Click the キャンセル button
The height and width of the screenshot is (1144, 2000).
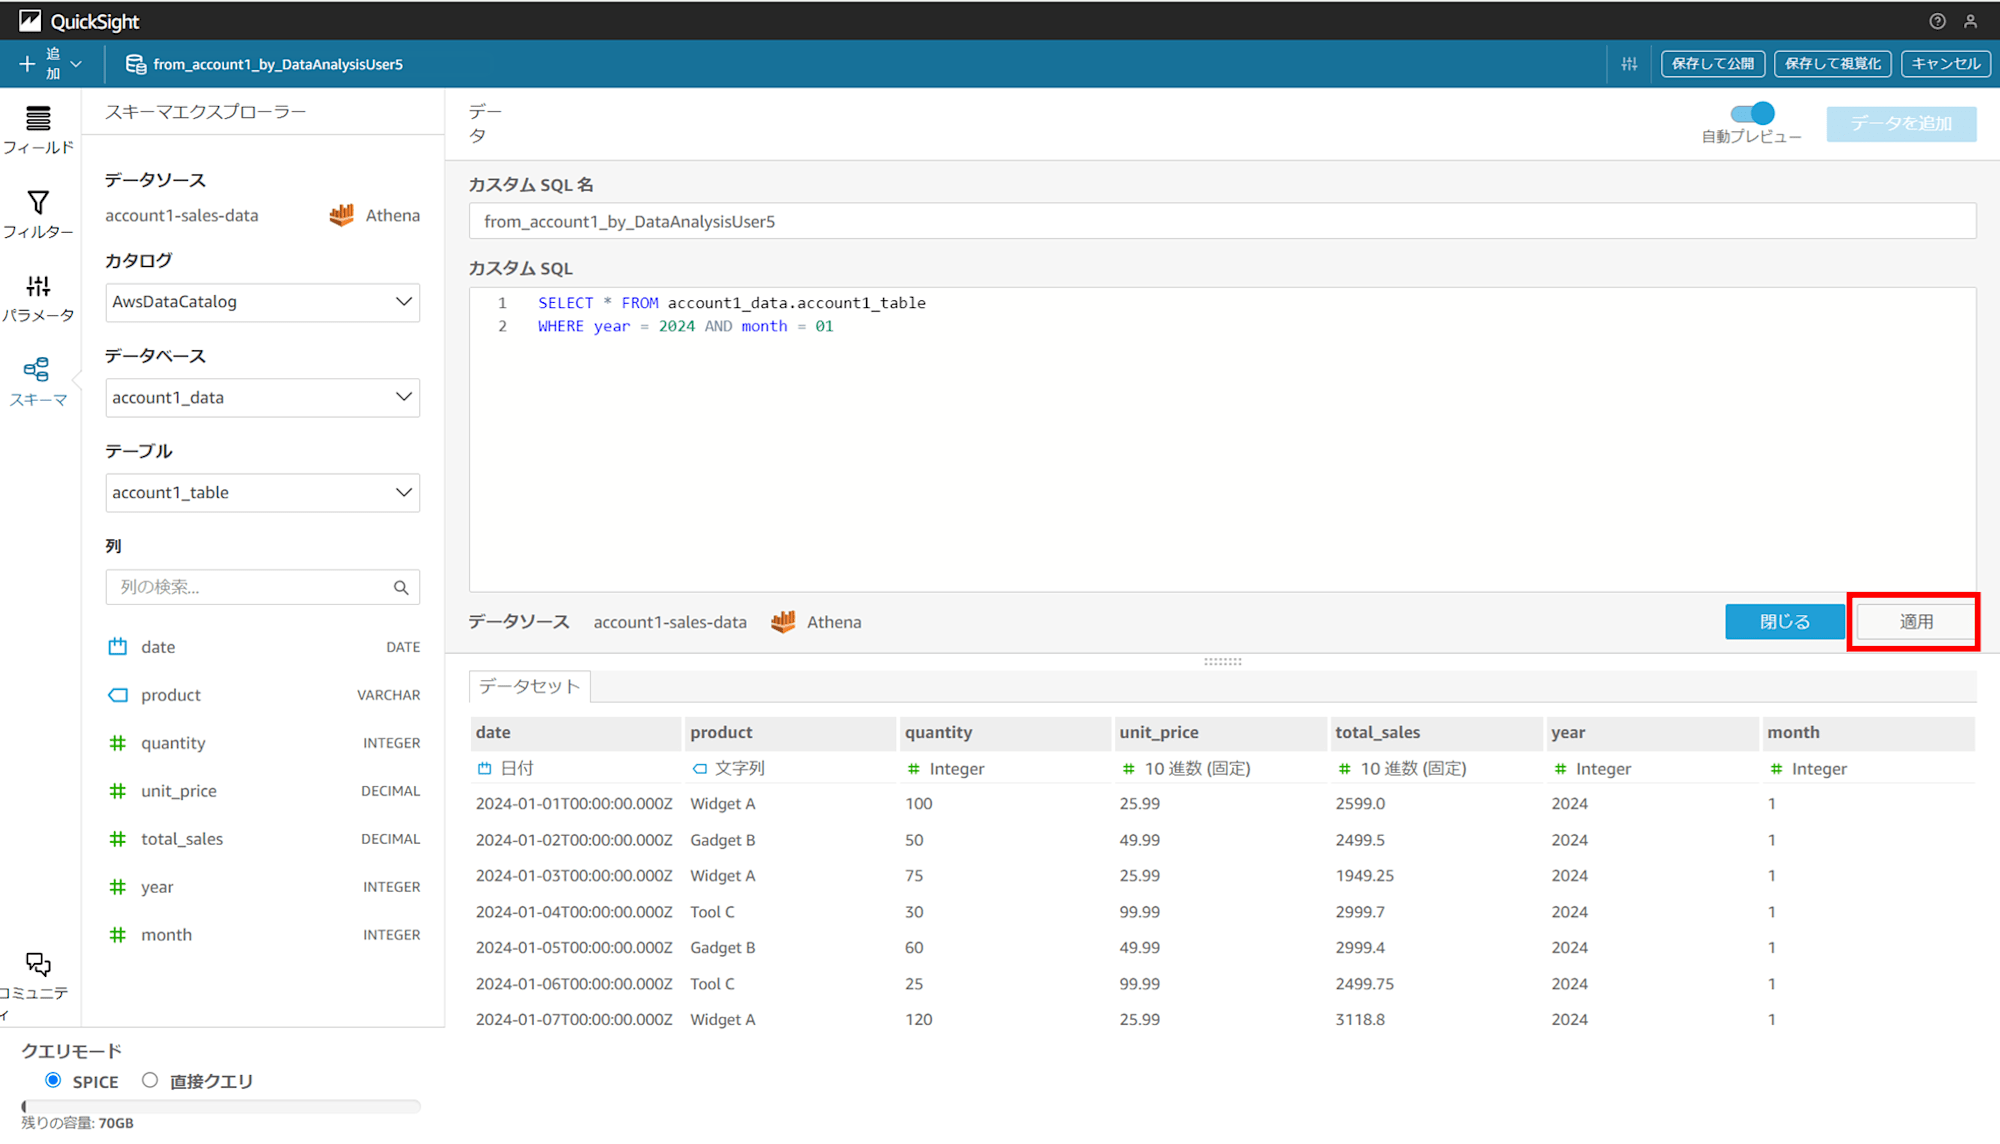tap(1945, 64)
